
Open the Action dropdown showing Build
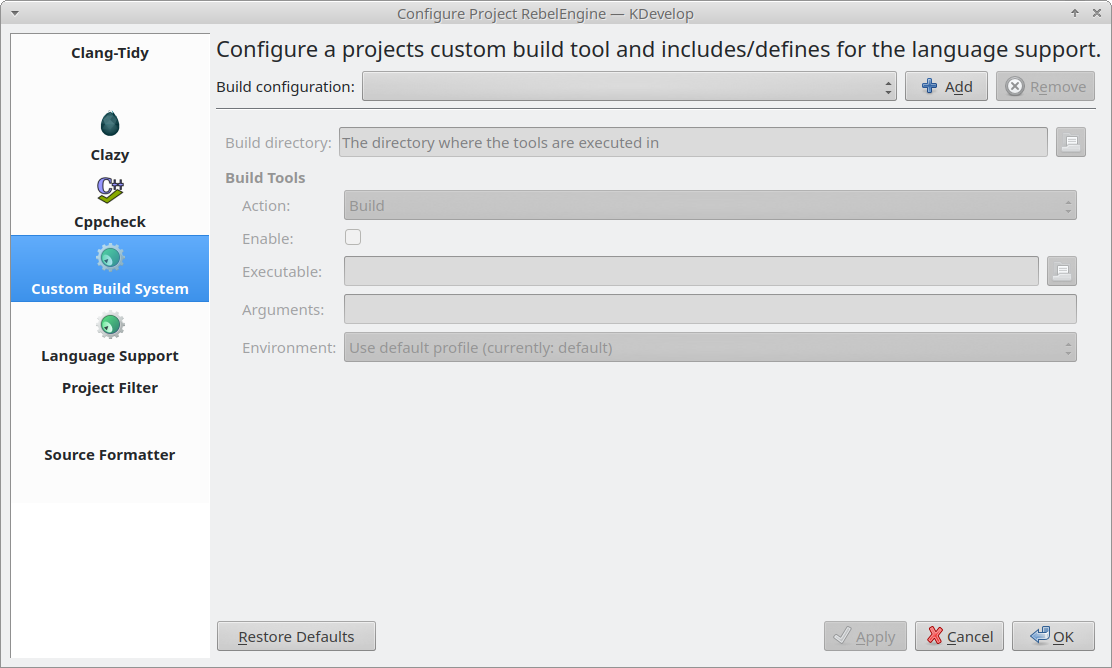click(710, 206)
